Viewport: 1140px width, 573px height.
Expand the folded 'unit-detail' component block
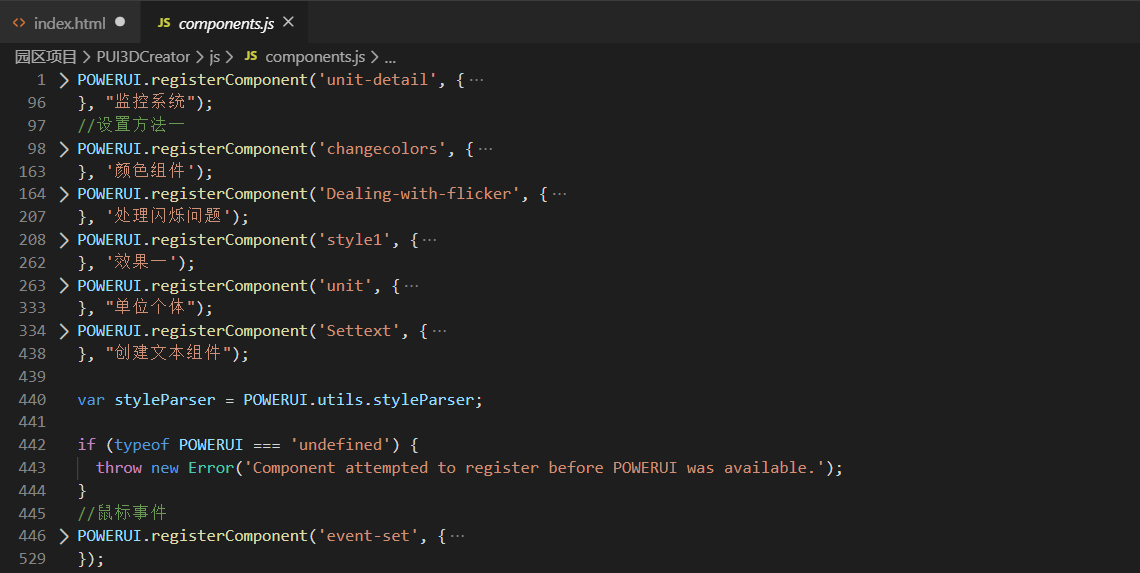click(64, 80)
